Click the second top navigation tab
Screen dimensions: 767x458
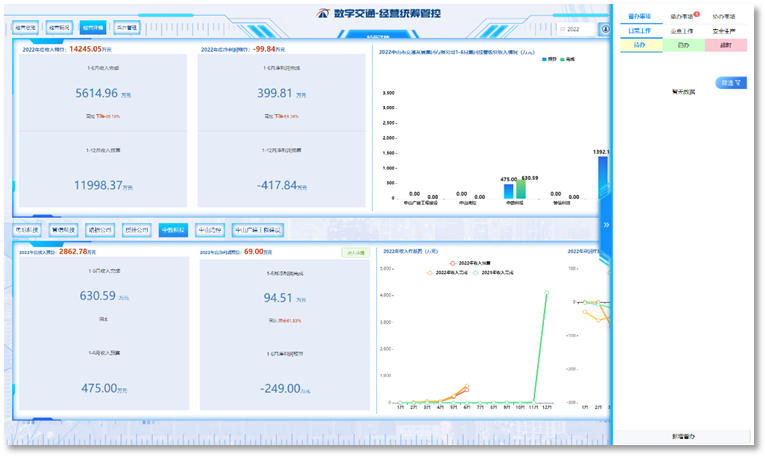[x=59, y=28]
